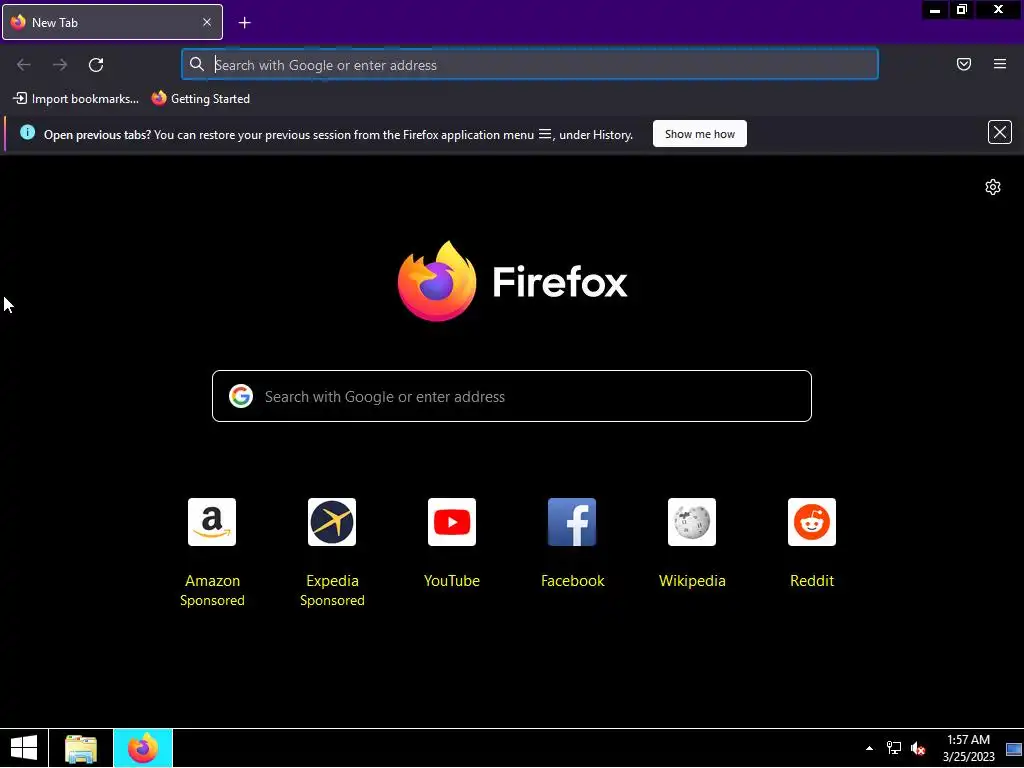Focus the address bar search field
The height and width of the screenshot is (768, 1024).
pos(530,65)
